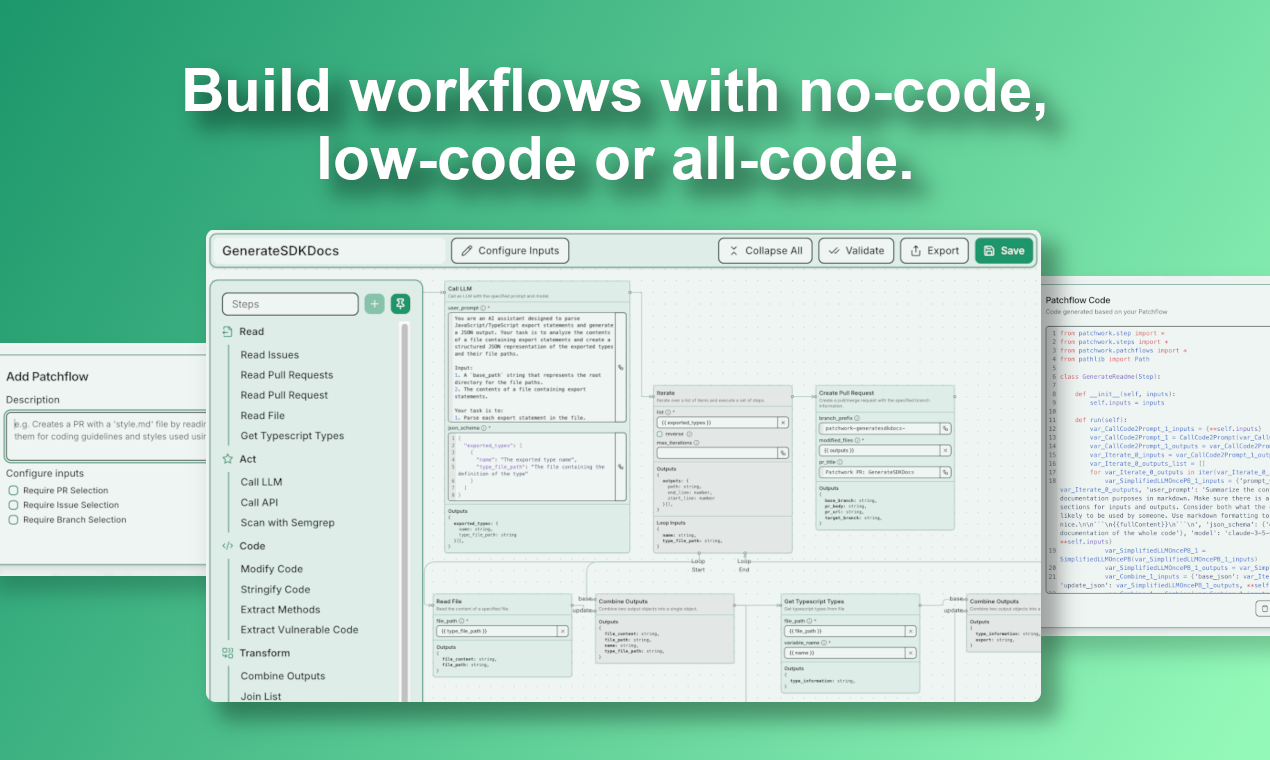Click link icon next to branch_prefix field
The image size is (1270, 760).
pos(945,428)
